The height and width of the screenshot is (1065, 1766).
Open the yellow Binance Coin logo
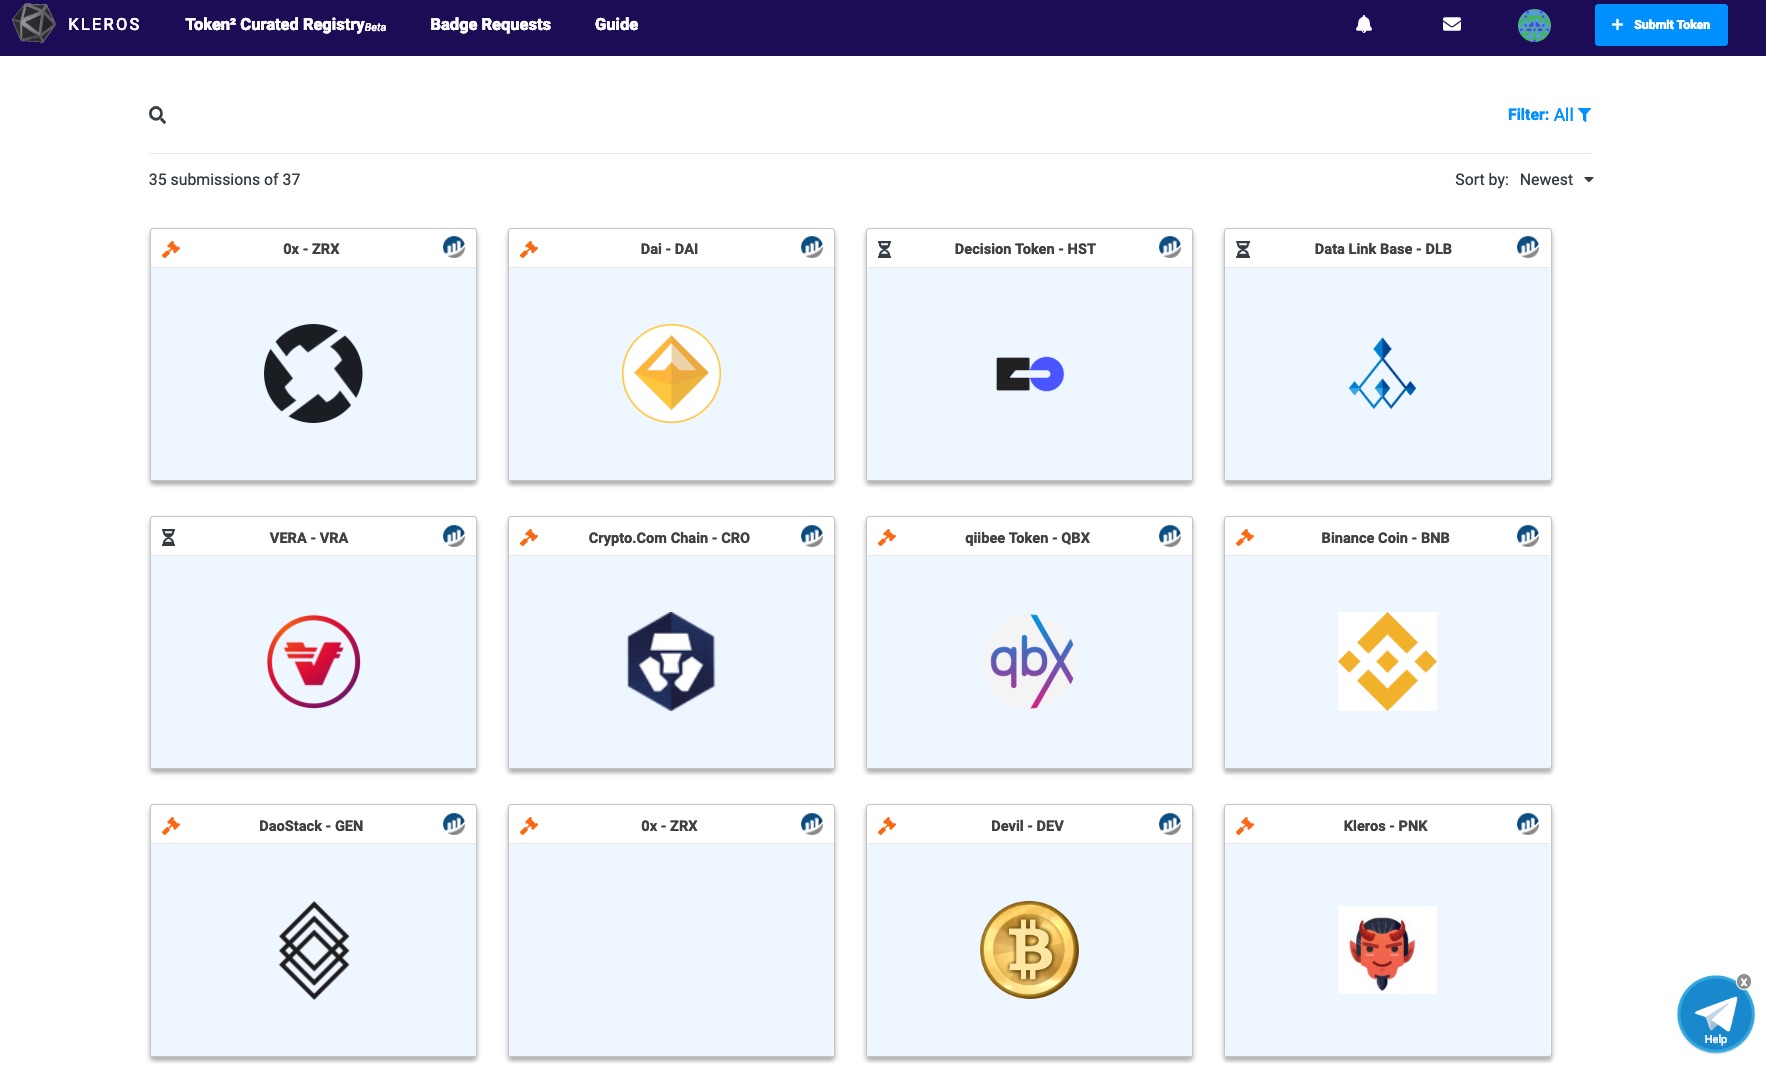(x=1387, y=661)
